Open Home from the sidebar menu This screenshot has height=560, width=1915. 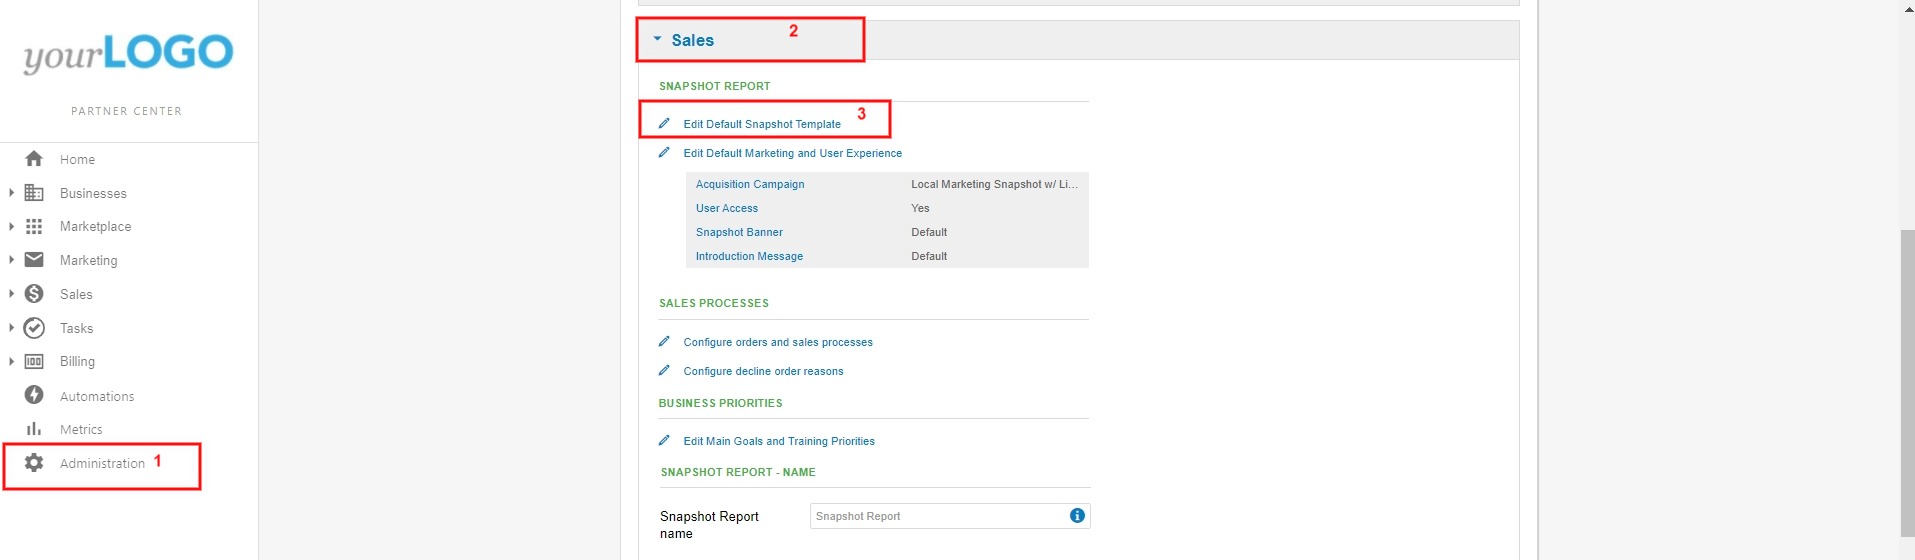coord(77,159)
